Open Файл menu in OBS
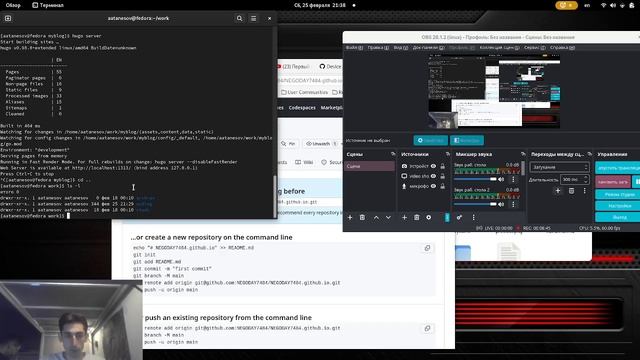This screenshot has width=640, height=360. 354,48
